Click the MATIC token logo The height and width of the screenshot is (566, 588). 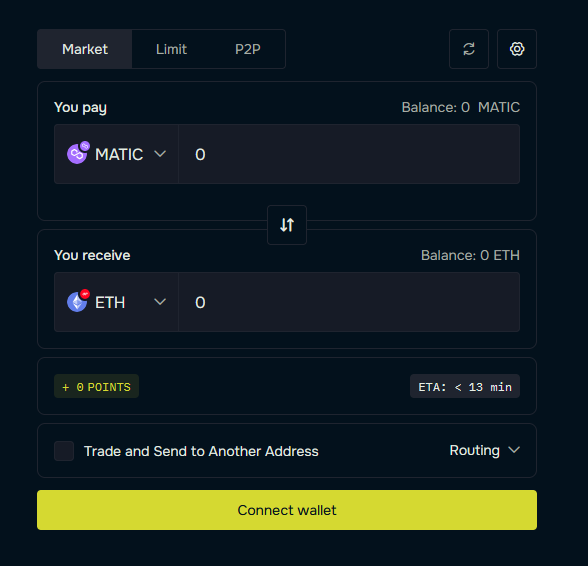click(77, 154)
